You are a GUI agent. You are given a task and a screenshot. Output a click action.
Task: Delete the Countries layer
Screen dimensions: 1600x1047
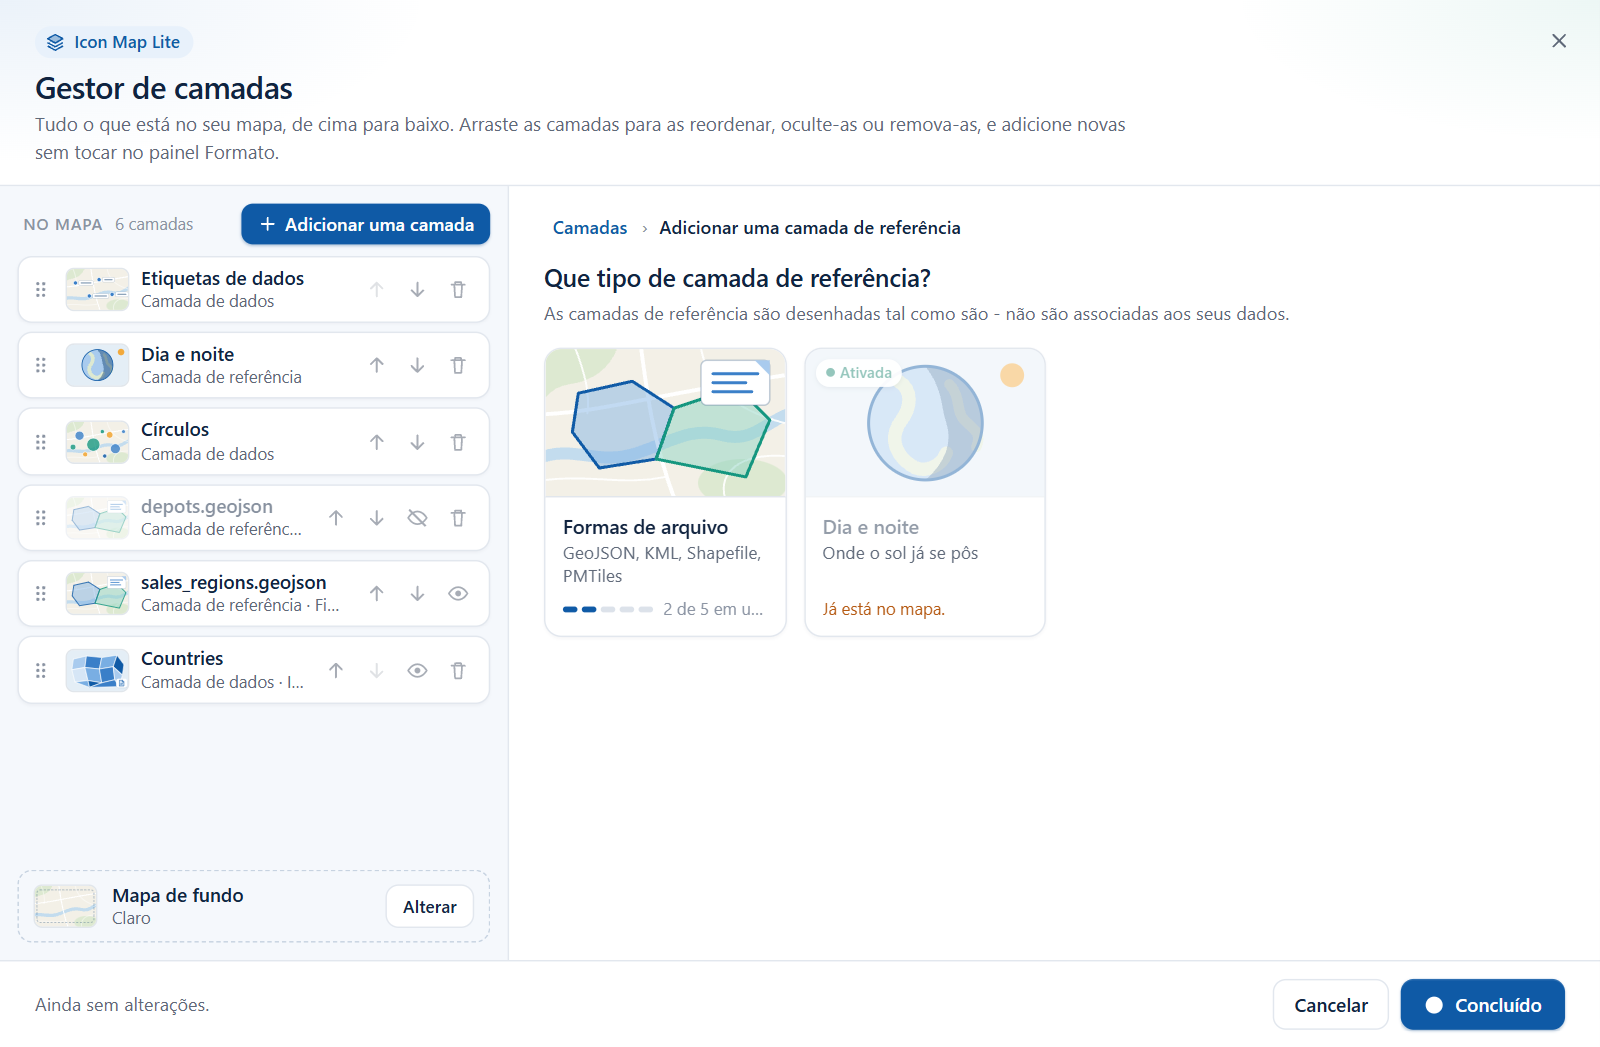pos(458,671)
